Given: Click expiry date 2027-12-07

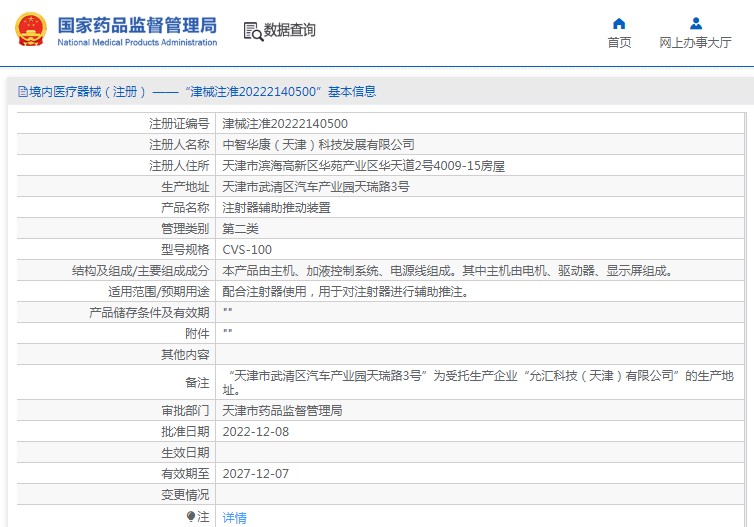Looking at the screenshot, I should click(x=255, y=473).
